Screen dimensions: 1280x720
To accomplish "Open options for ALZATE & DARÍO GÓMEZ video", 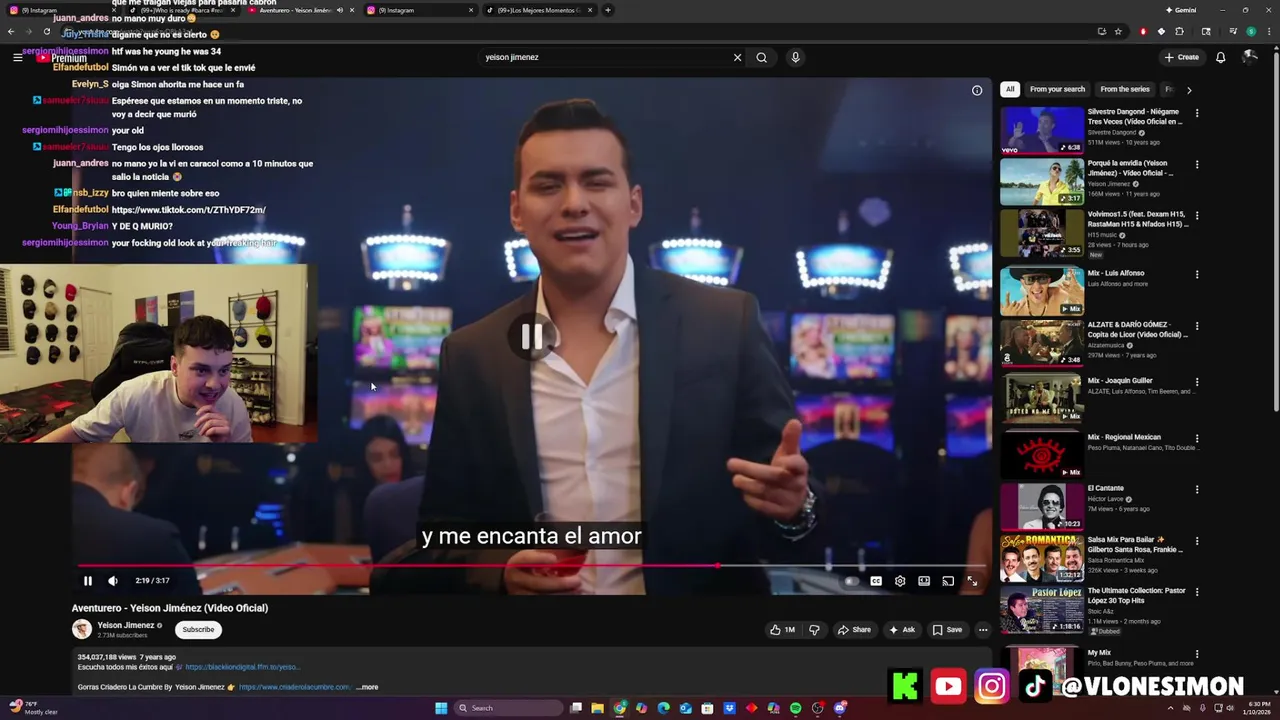I will coord(1197,327).
